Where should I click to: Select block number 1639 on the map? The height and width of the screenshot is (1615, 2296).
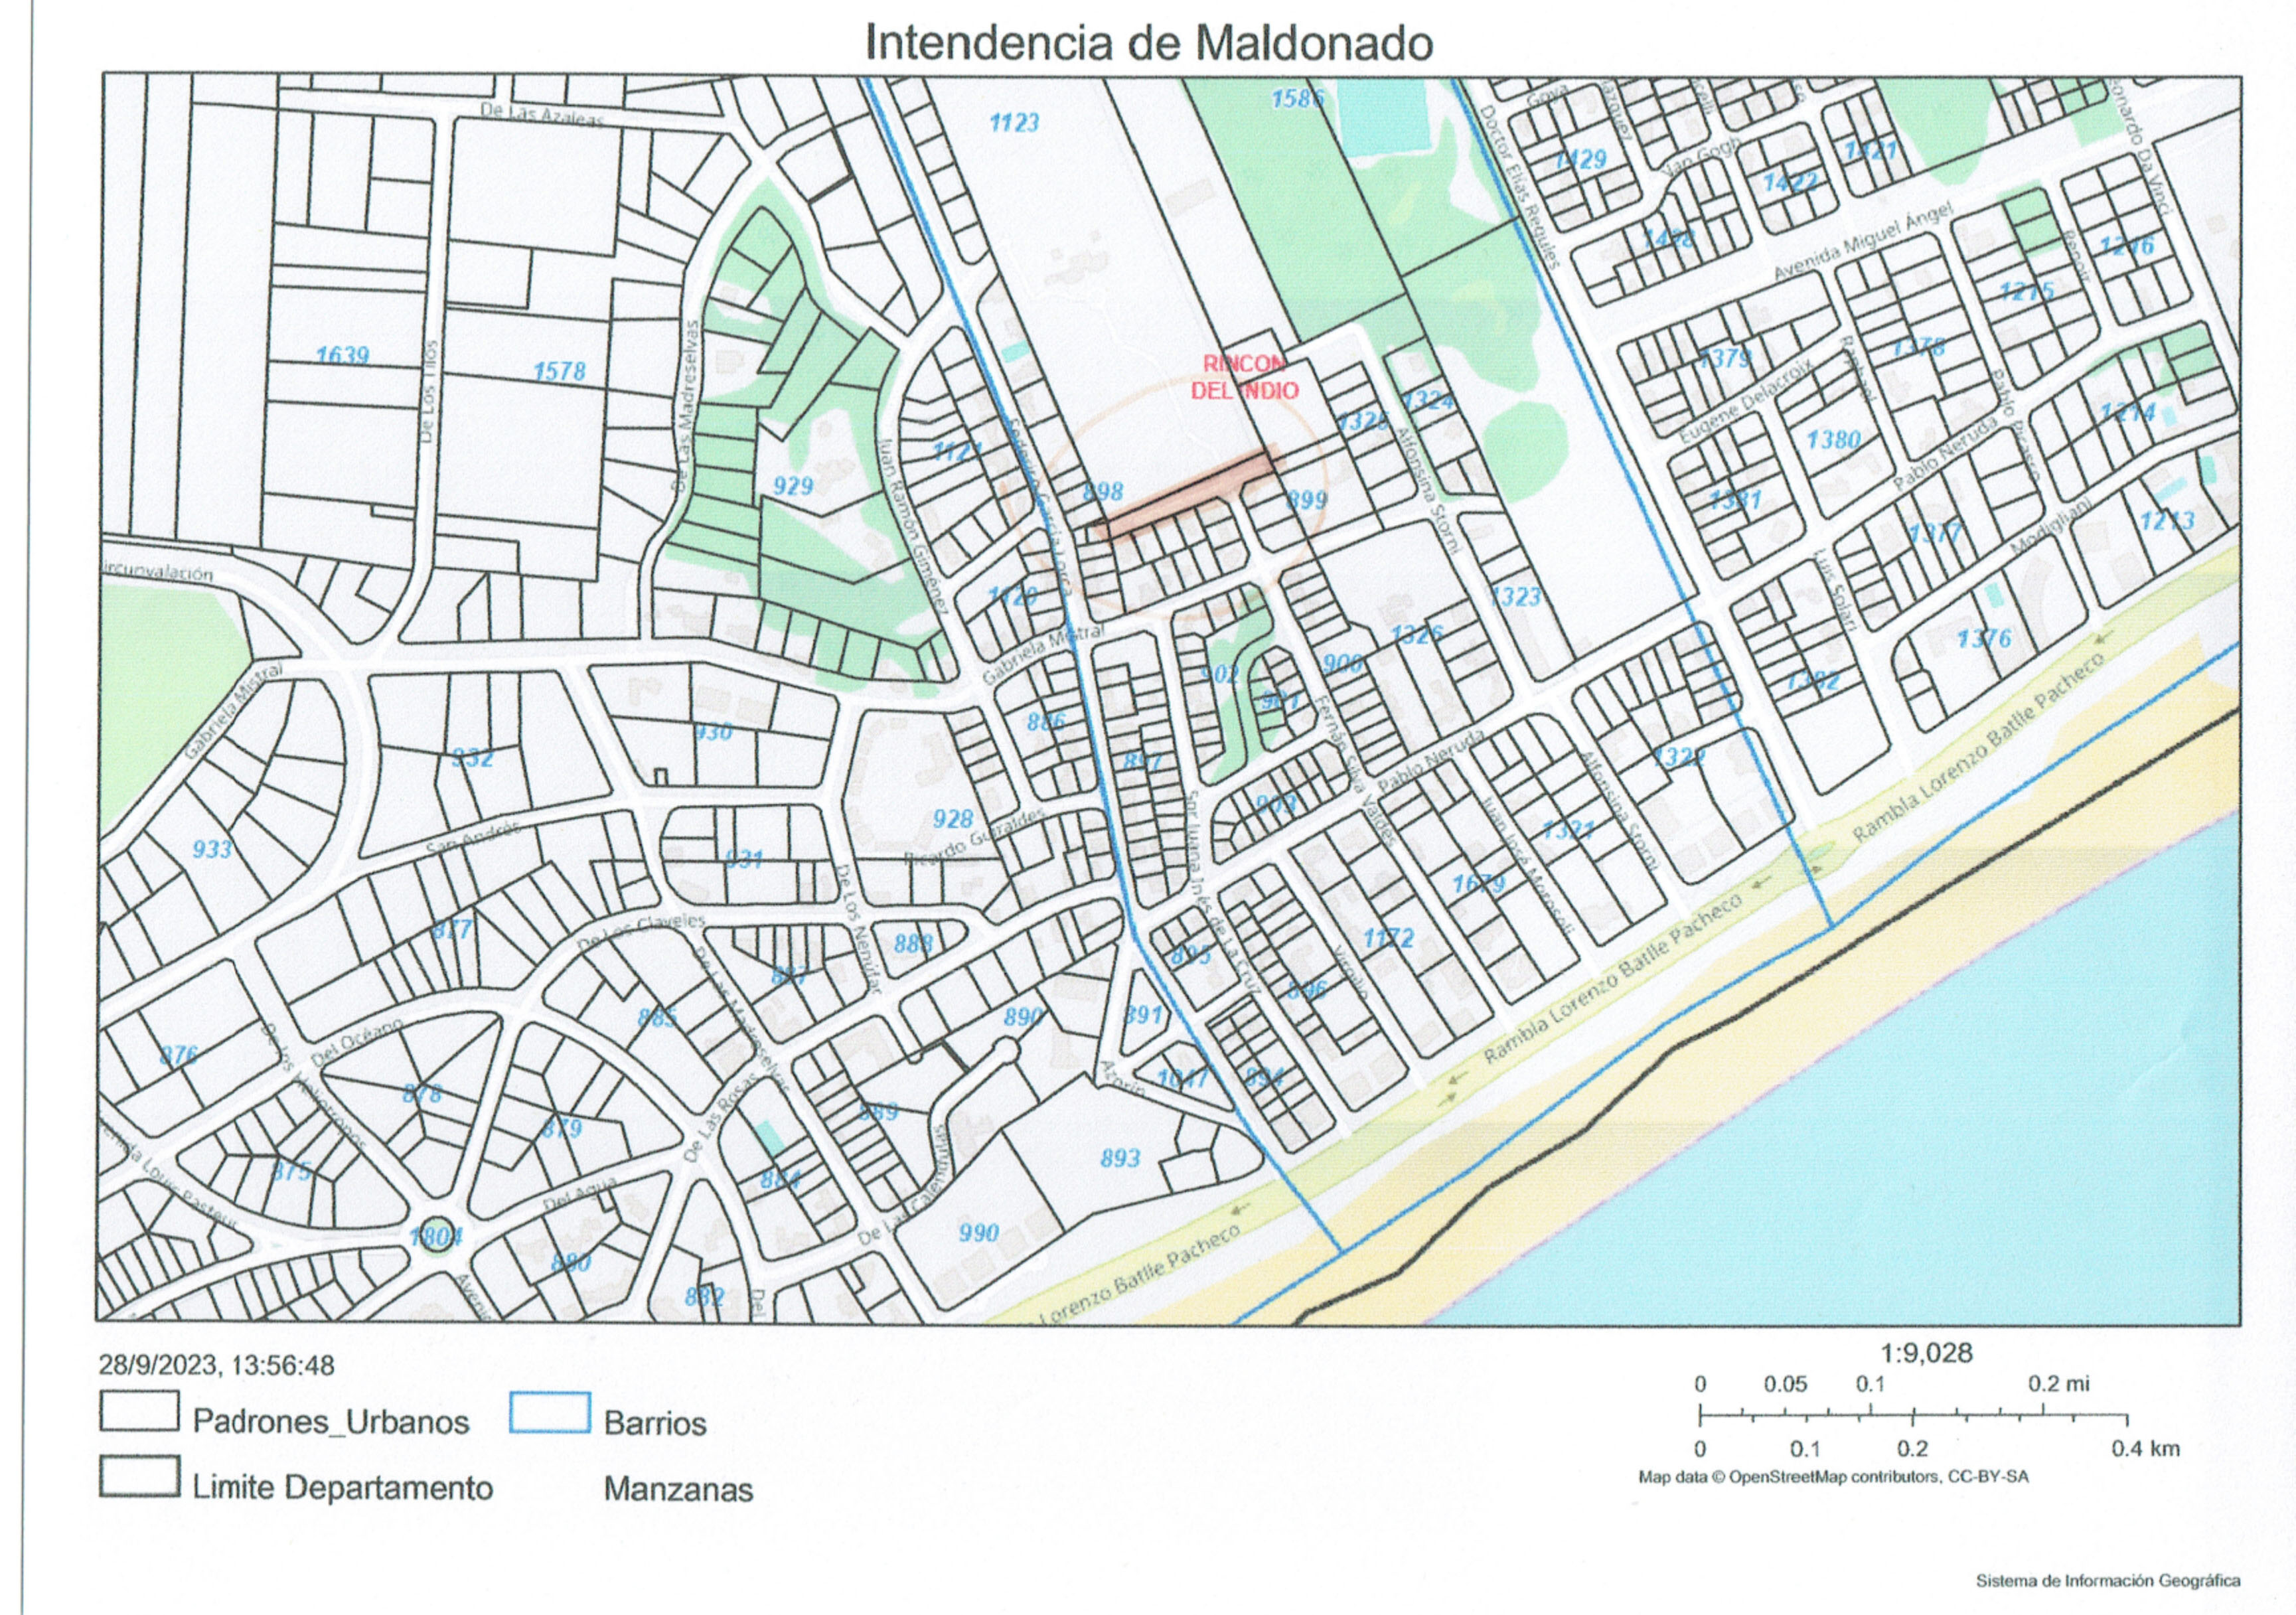click(342, 356)
